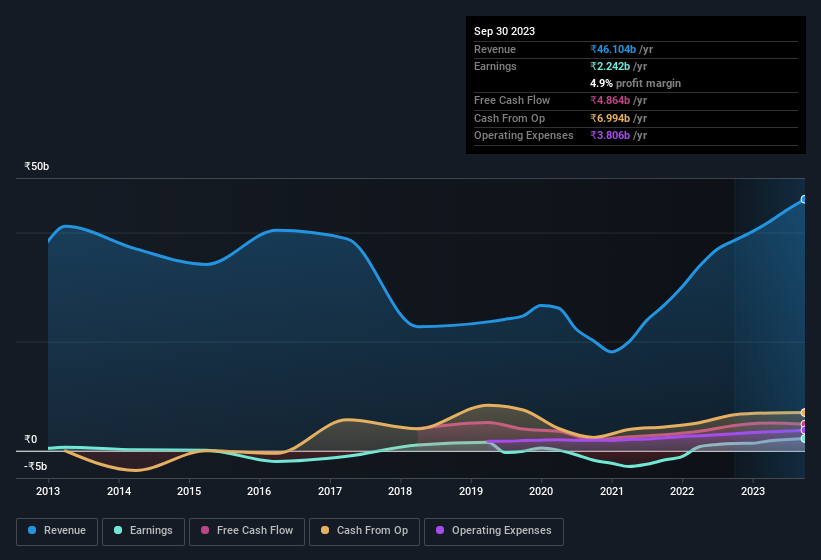Viewport: 821px width, 560px height.
Task: Click the 2016 x-axis label
Action: click(x=259, y=491)
